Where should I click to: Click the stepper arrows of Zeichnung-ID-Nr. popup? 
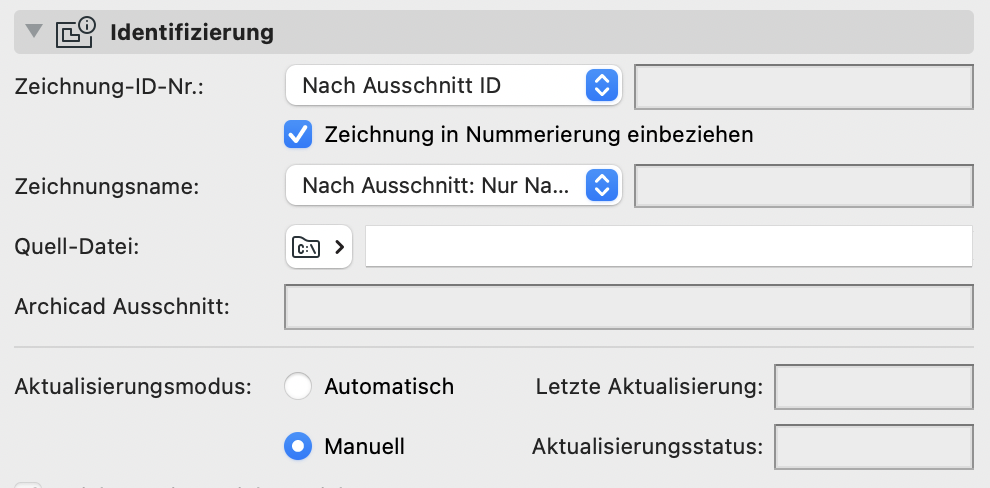tap(602, 85)
